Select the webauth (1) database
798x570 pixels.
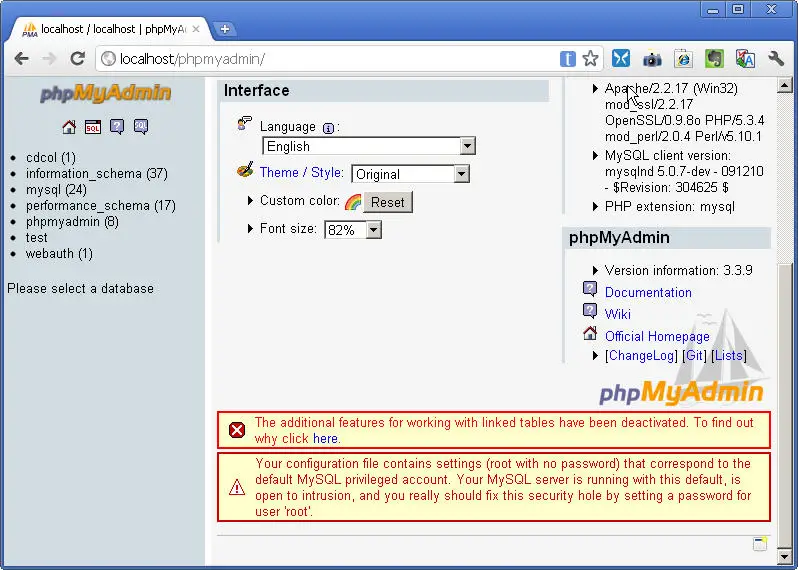(59, 253)
